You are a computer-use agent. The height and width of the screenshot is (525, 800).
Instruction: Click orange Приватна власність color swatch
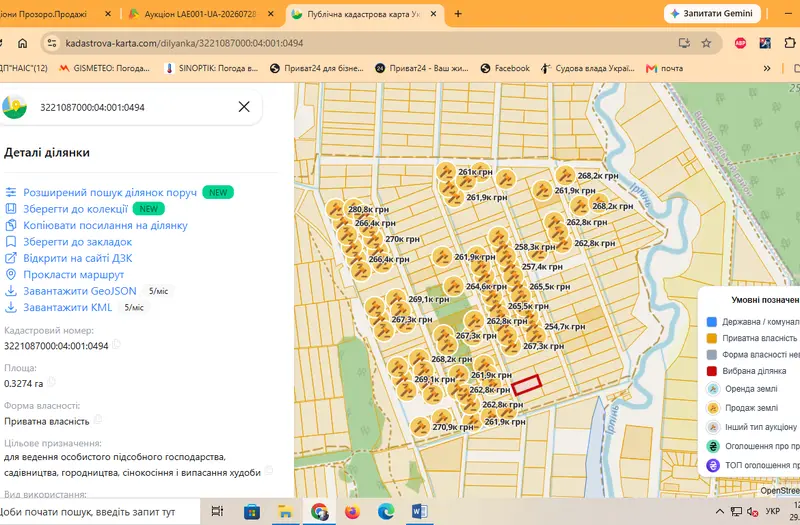(x=712, y=338)
